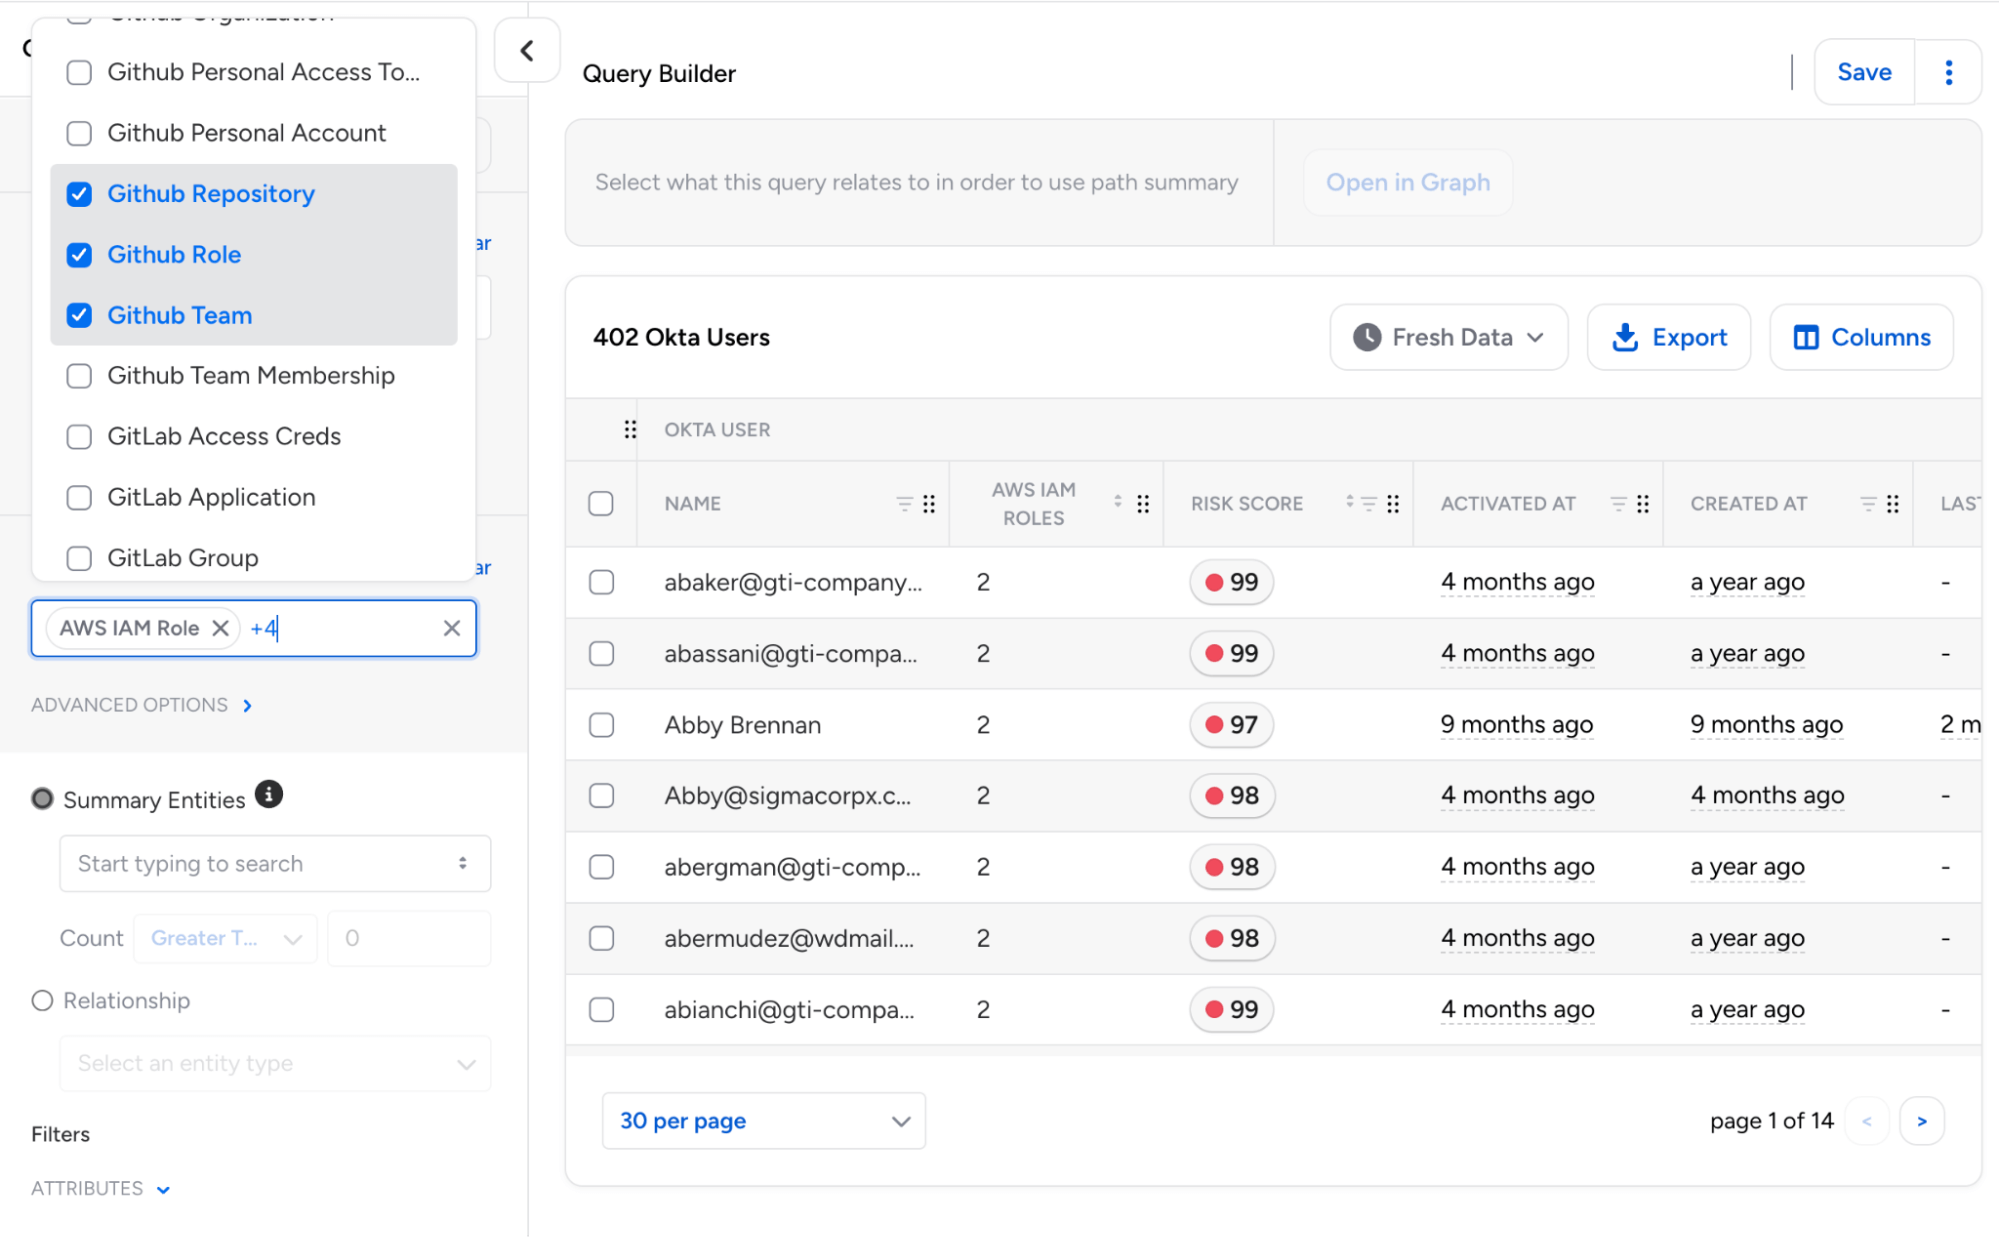
Task: Click the Save button
Action: click(1863, 72)
